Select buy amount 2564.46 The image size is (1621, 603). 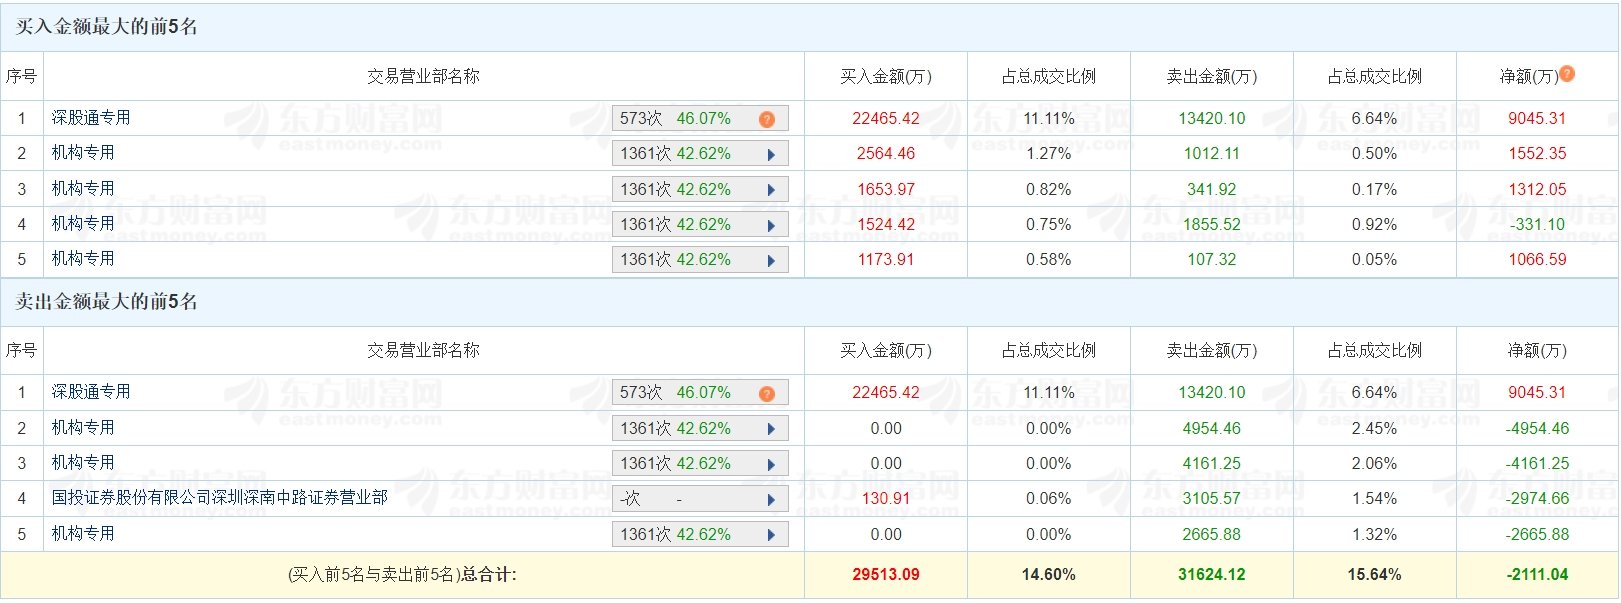click(x=886, y=154)
